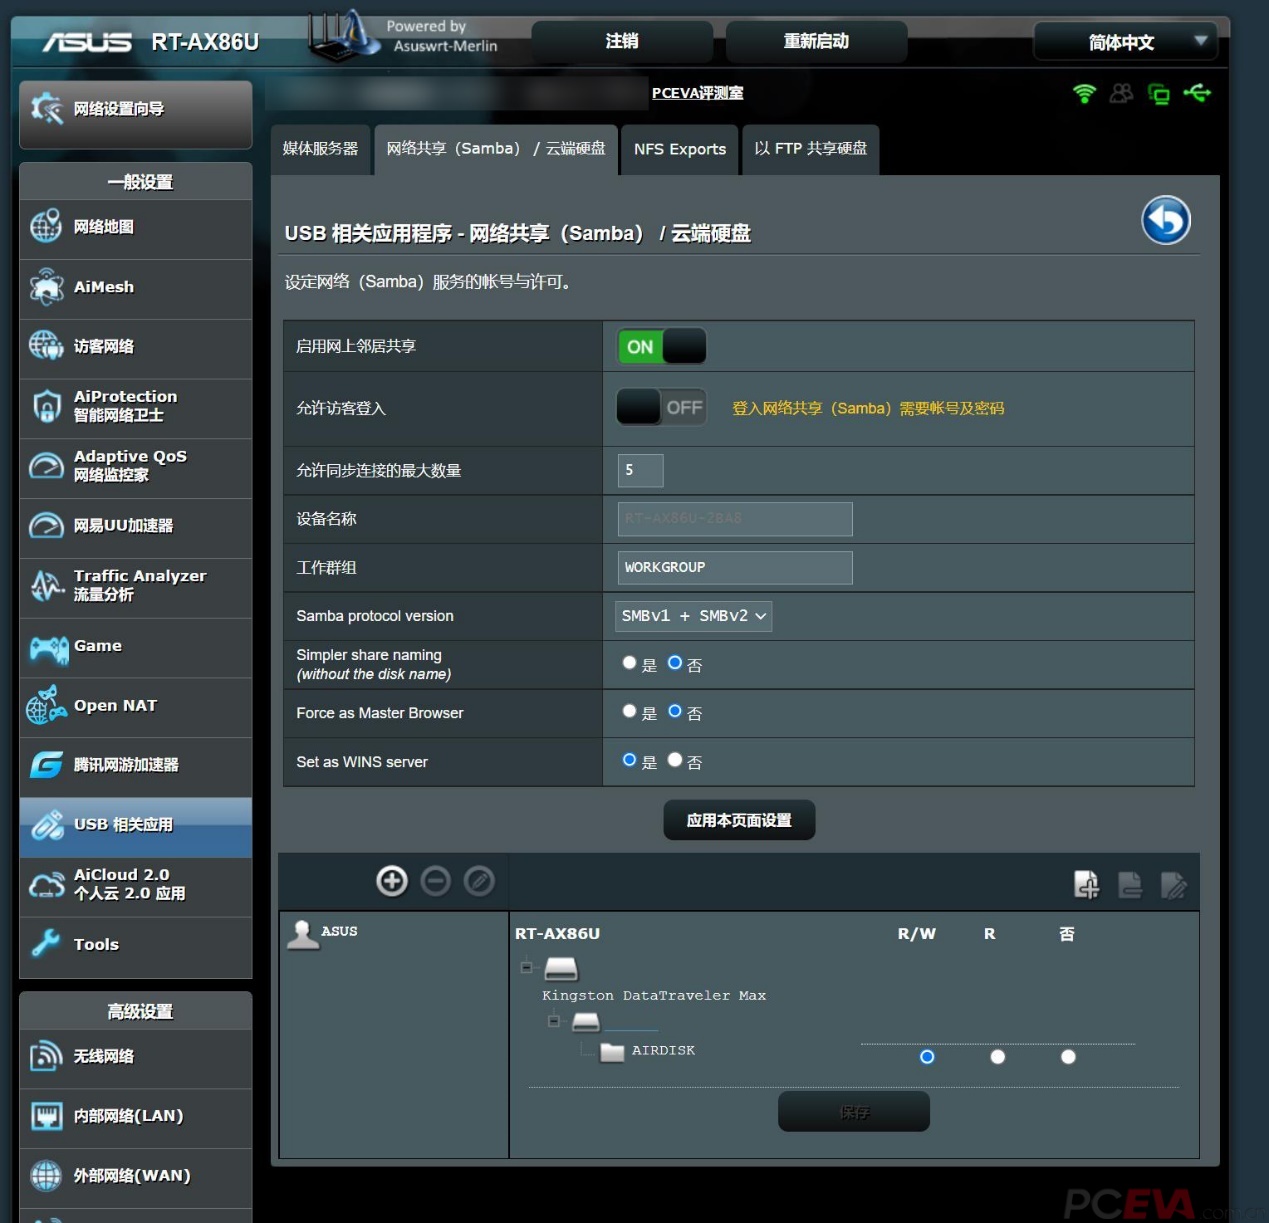The width and height of the screenshot is (1269, 1223).
Task: Enable 允许访客登入 switch
Action: pos(660,406)
